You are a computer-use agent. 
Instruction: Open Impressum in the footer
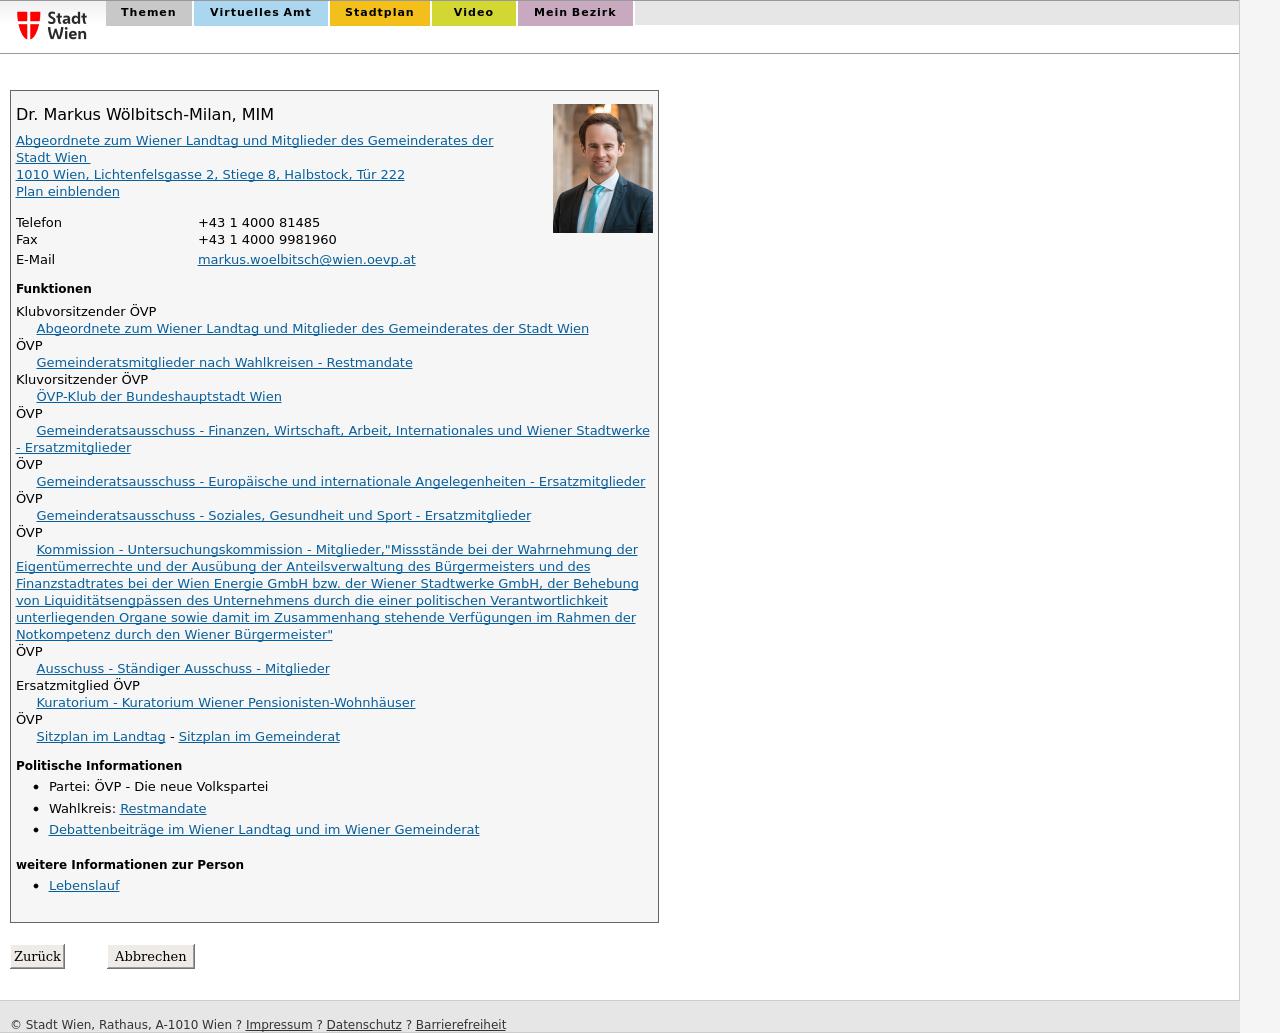pyautogui.click(x=279, y=1025)
